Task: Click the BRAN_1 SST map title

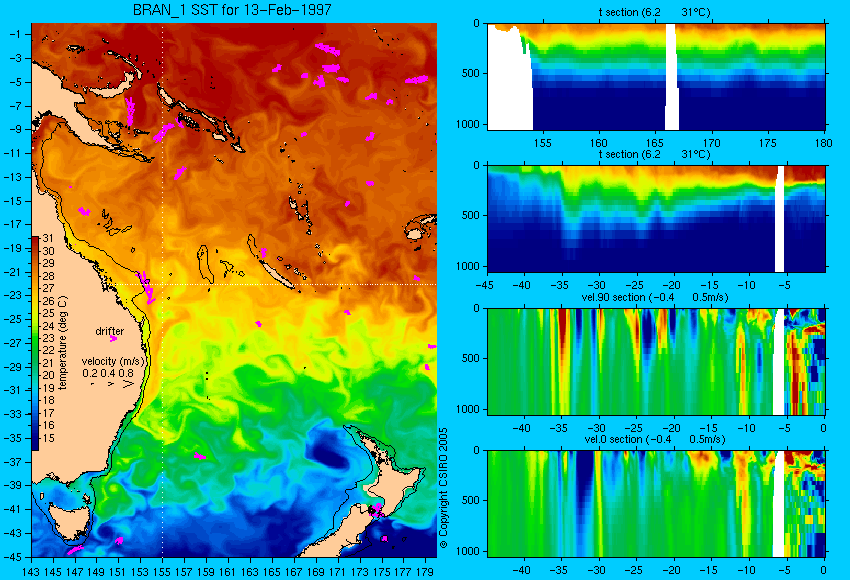Action: [x=232, y=10]
